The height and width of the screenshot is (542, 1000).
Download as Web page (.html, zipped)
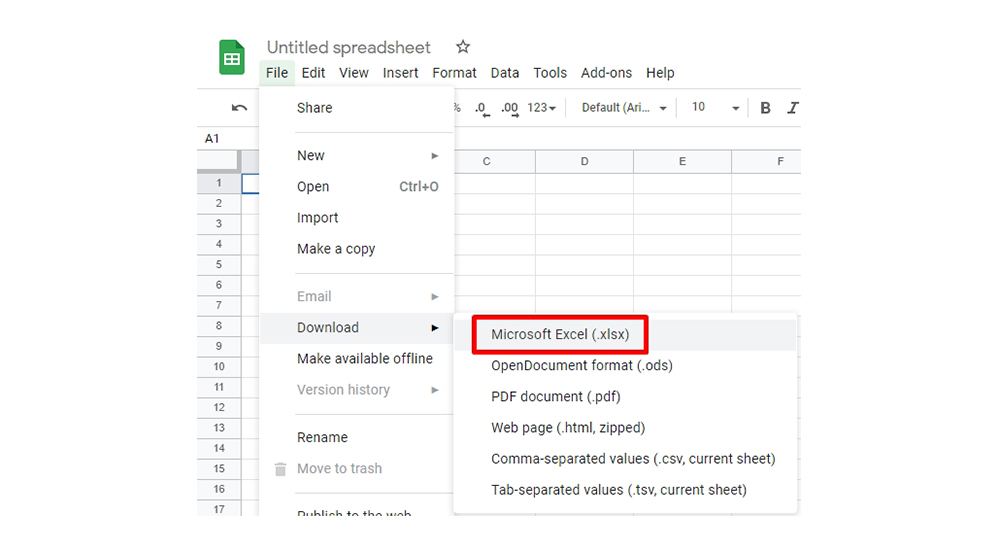tap(625, 428)
